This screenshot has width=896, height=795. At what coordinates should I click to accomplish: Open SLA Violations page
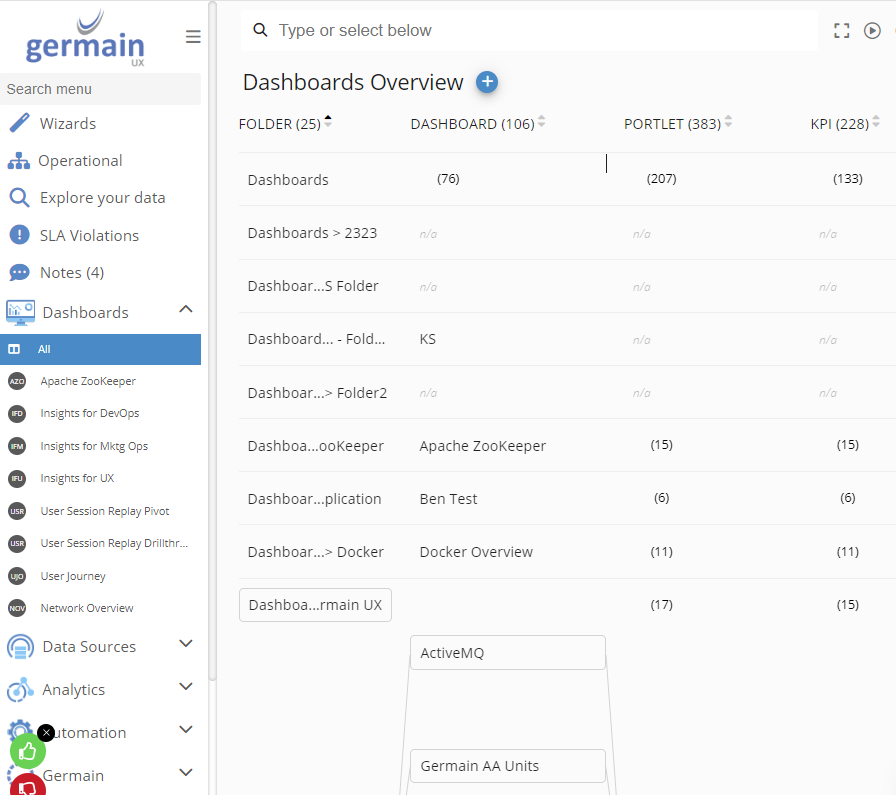[89, 236]
